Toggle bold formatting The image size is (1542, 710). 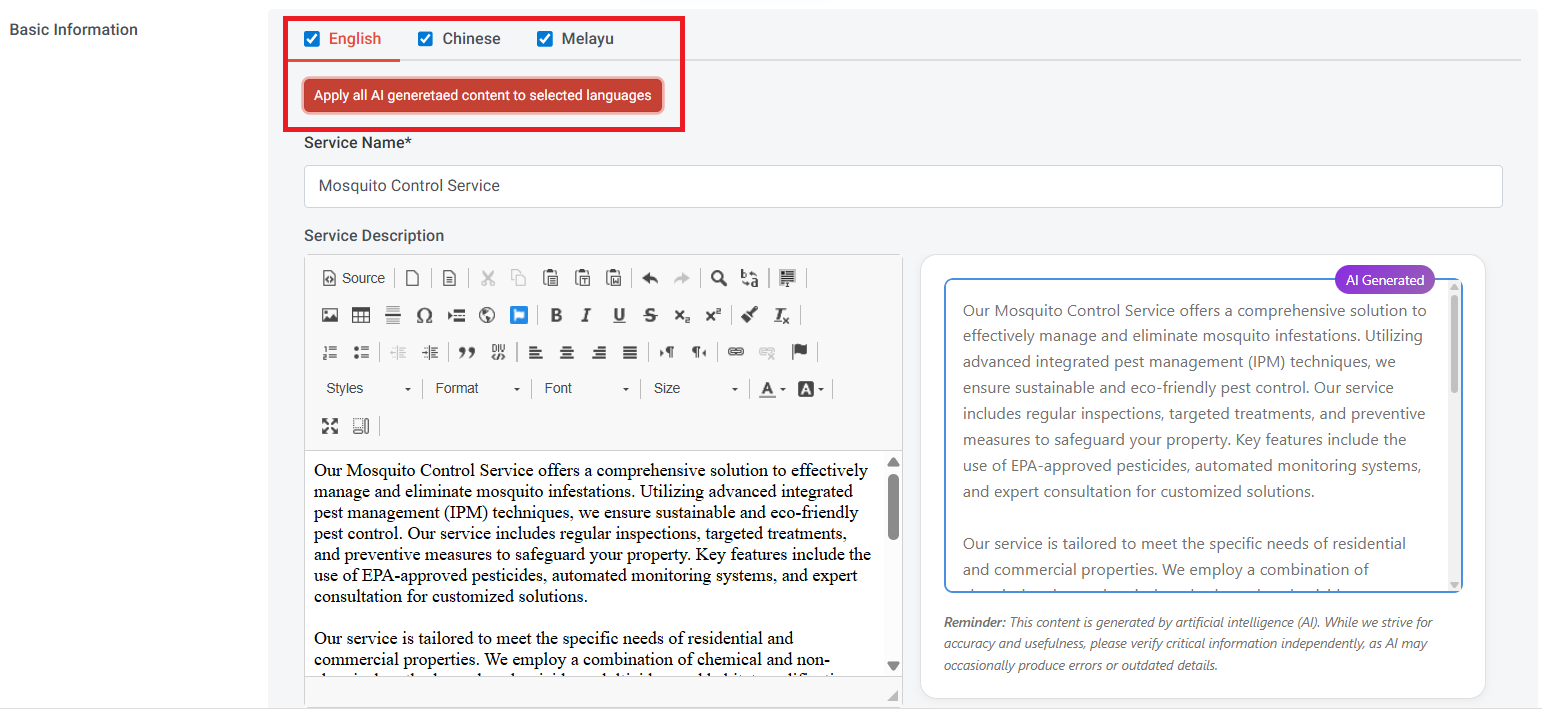(x=556, y=314)
